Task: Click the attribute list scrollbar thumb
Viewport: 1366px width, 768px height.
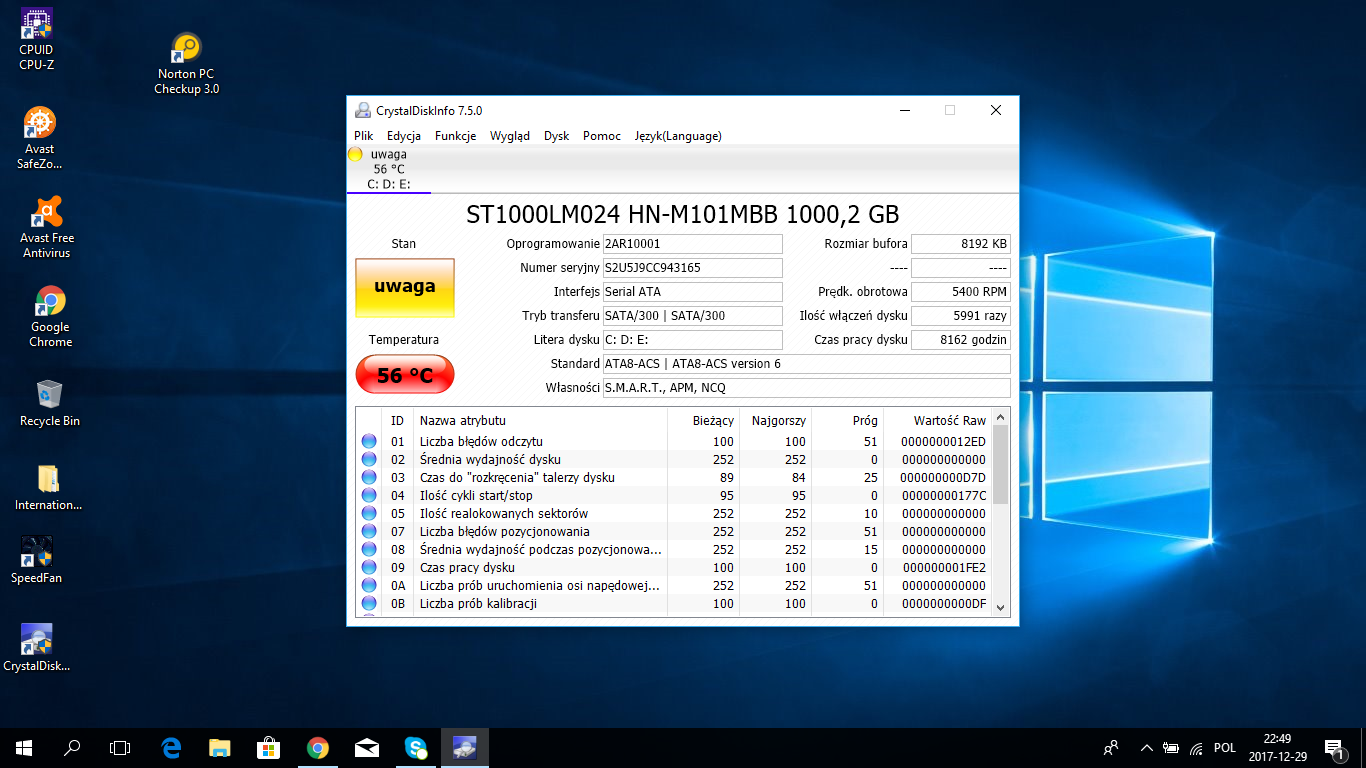Action: [1001, 464]
